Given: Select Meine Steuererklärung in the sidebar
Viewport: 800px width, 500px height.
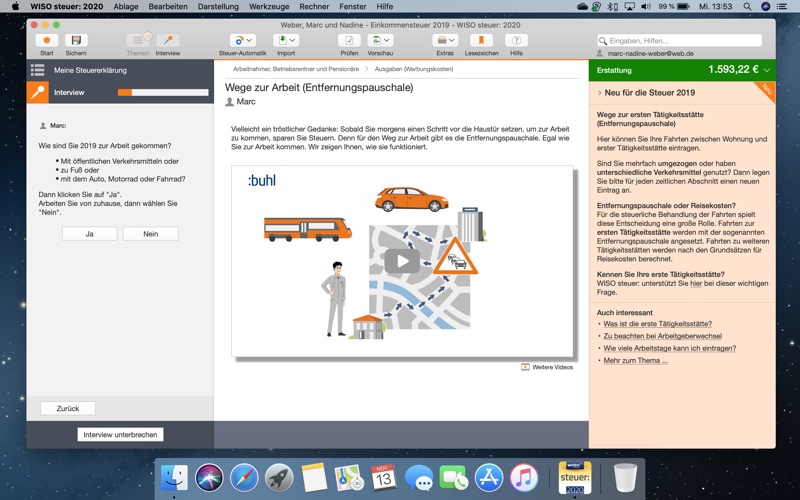Looking at the screenshot, I should click(x=90, y=70).
